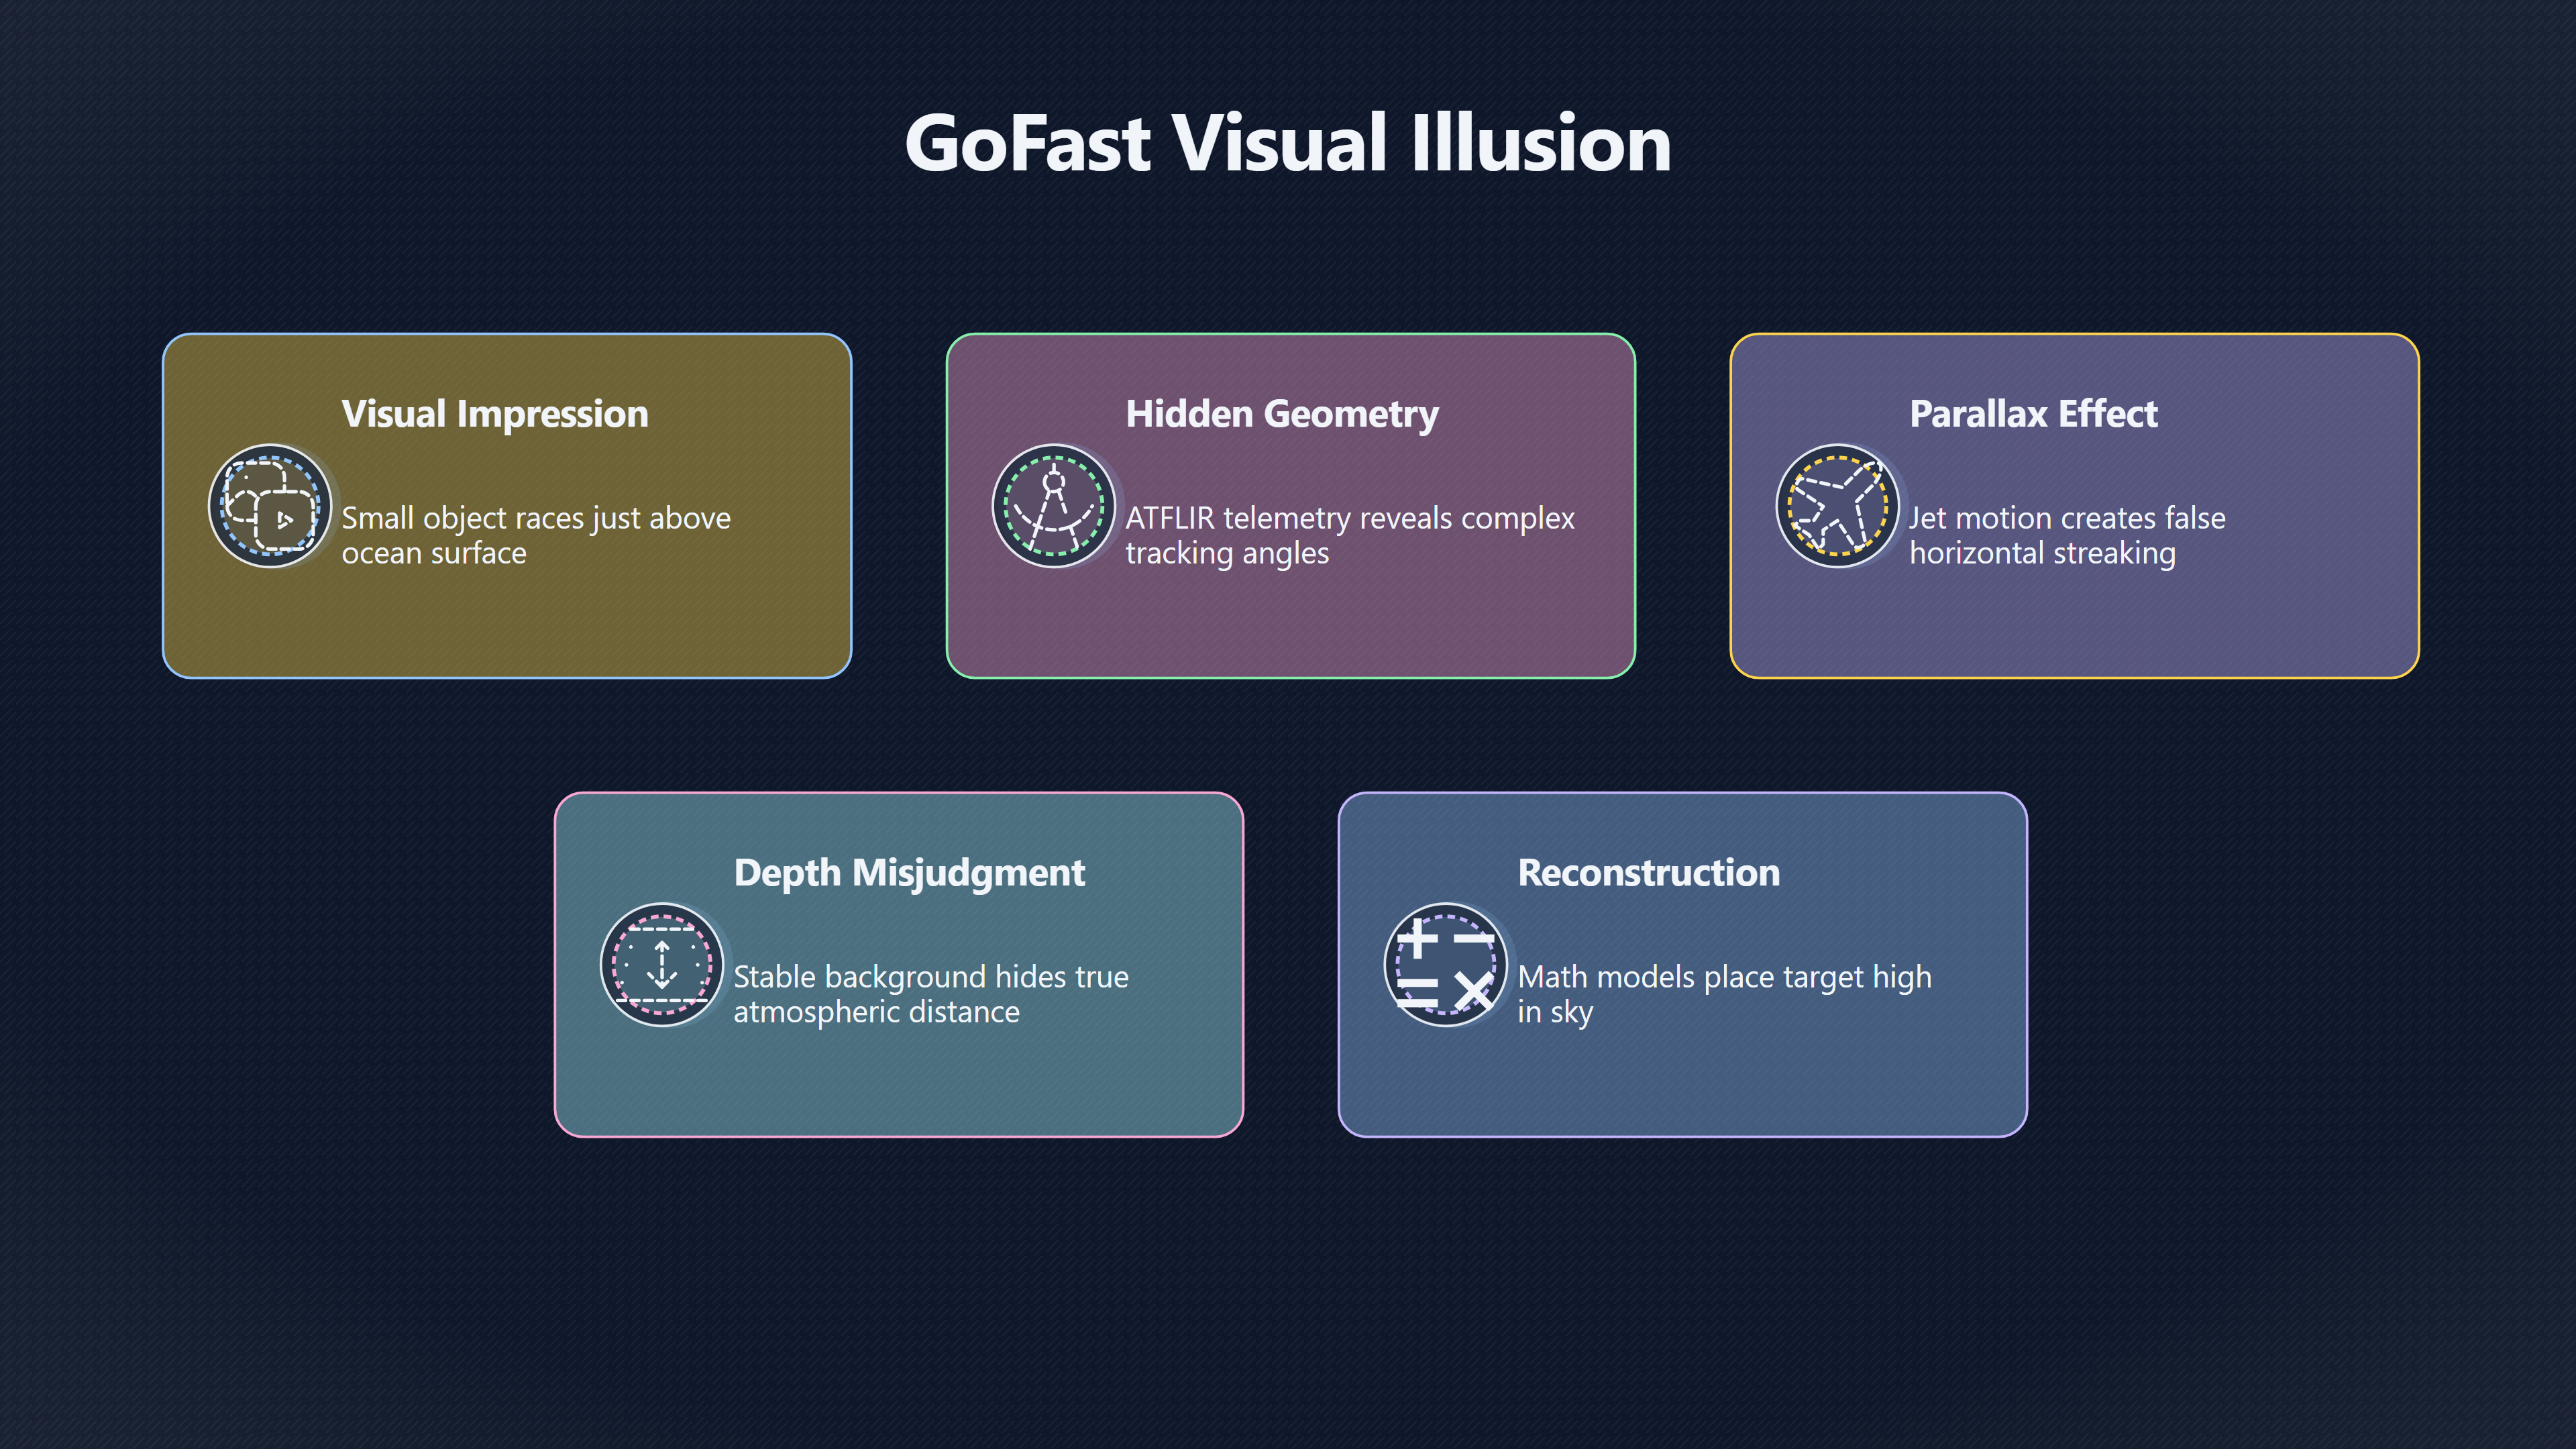Screen dimensions: 2576x1449
Task: Select the Reconstruction heading
Action: coord(1649,873)
